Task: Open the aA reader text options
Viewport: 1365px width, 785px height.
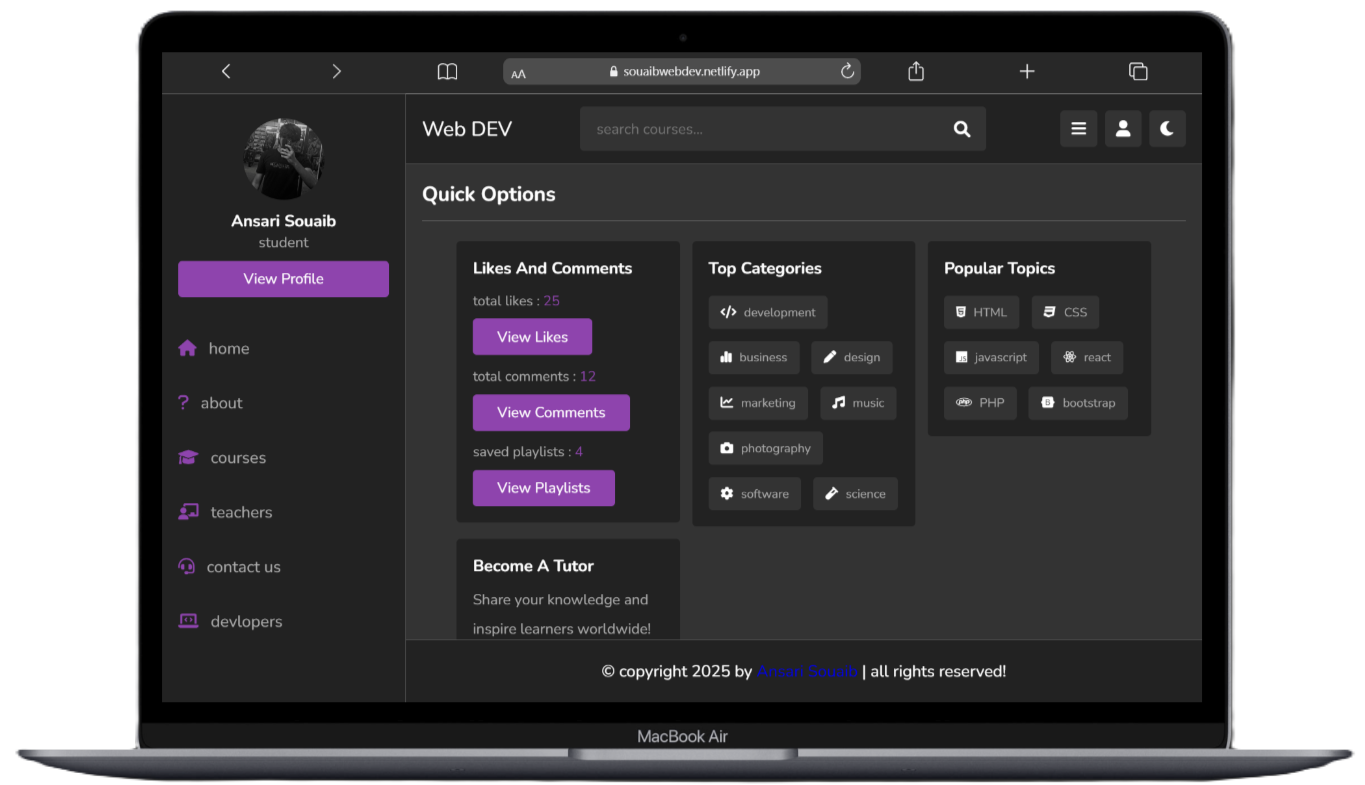Action: point(518,73)
